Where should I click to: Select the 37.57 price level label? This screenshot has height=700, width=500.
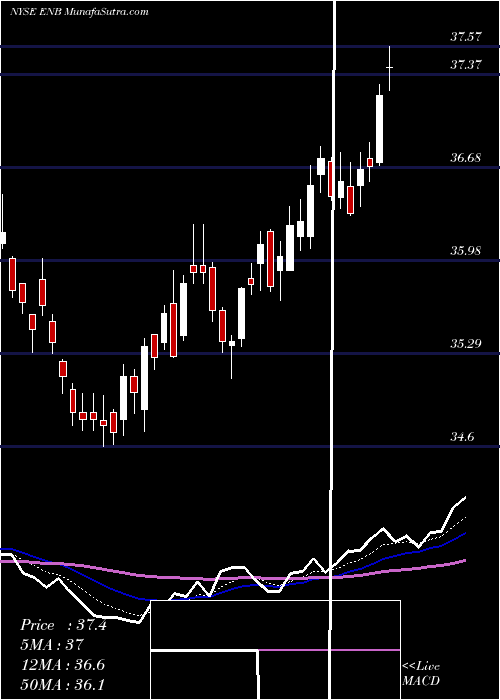[466, 37]
